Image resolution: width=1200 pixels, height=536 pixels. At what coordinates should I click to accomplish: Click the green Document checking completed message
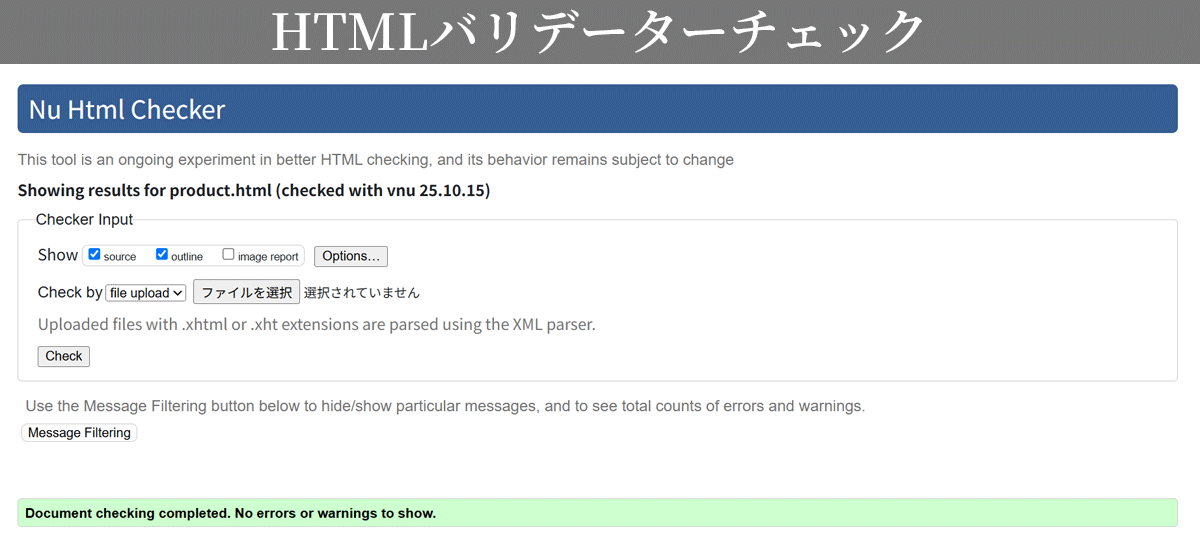(x=597, y=513)
